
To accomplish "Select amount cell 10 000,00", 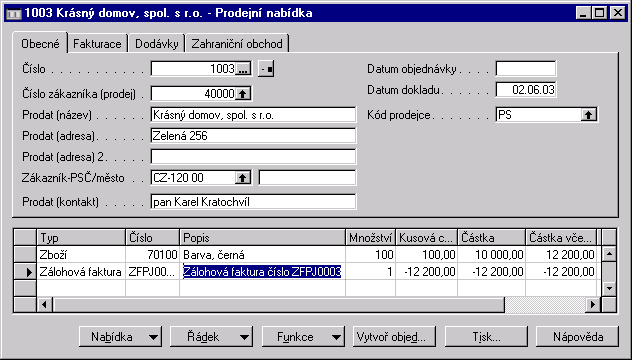I will (x=491, y=255).
